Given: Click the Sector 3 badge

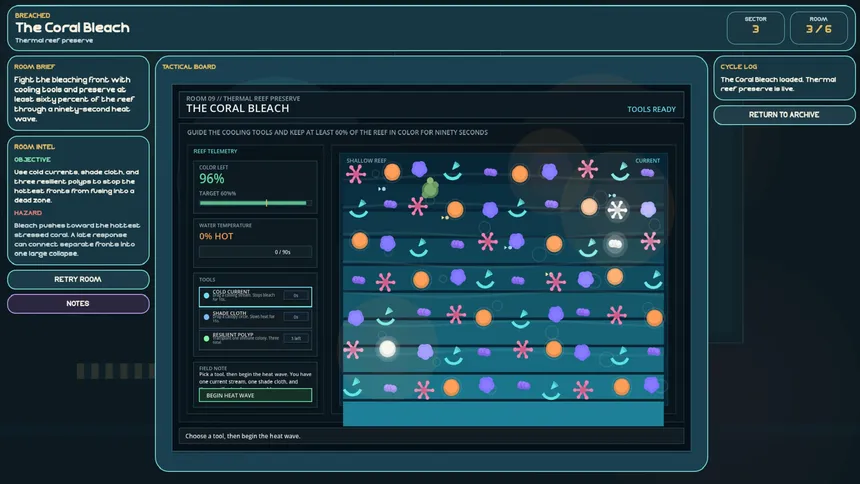Looking at the screenshot, I should (755, 25).
